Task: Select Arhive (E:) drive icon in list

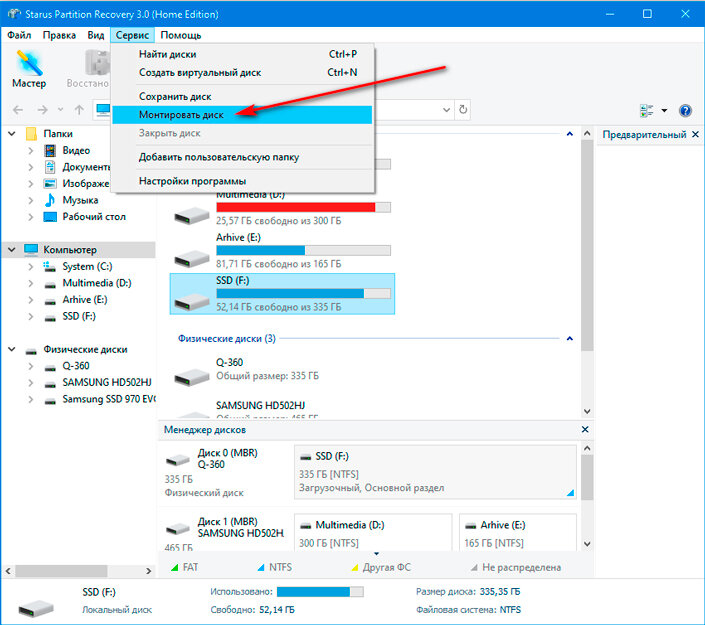Action: pyautogui.click(x=192, y=258)
